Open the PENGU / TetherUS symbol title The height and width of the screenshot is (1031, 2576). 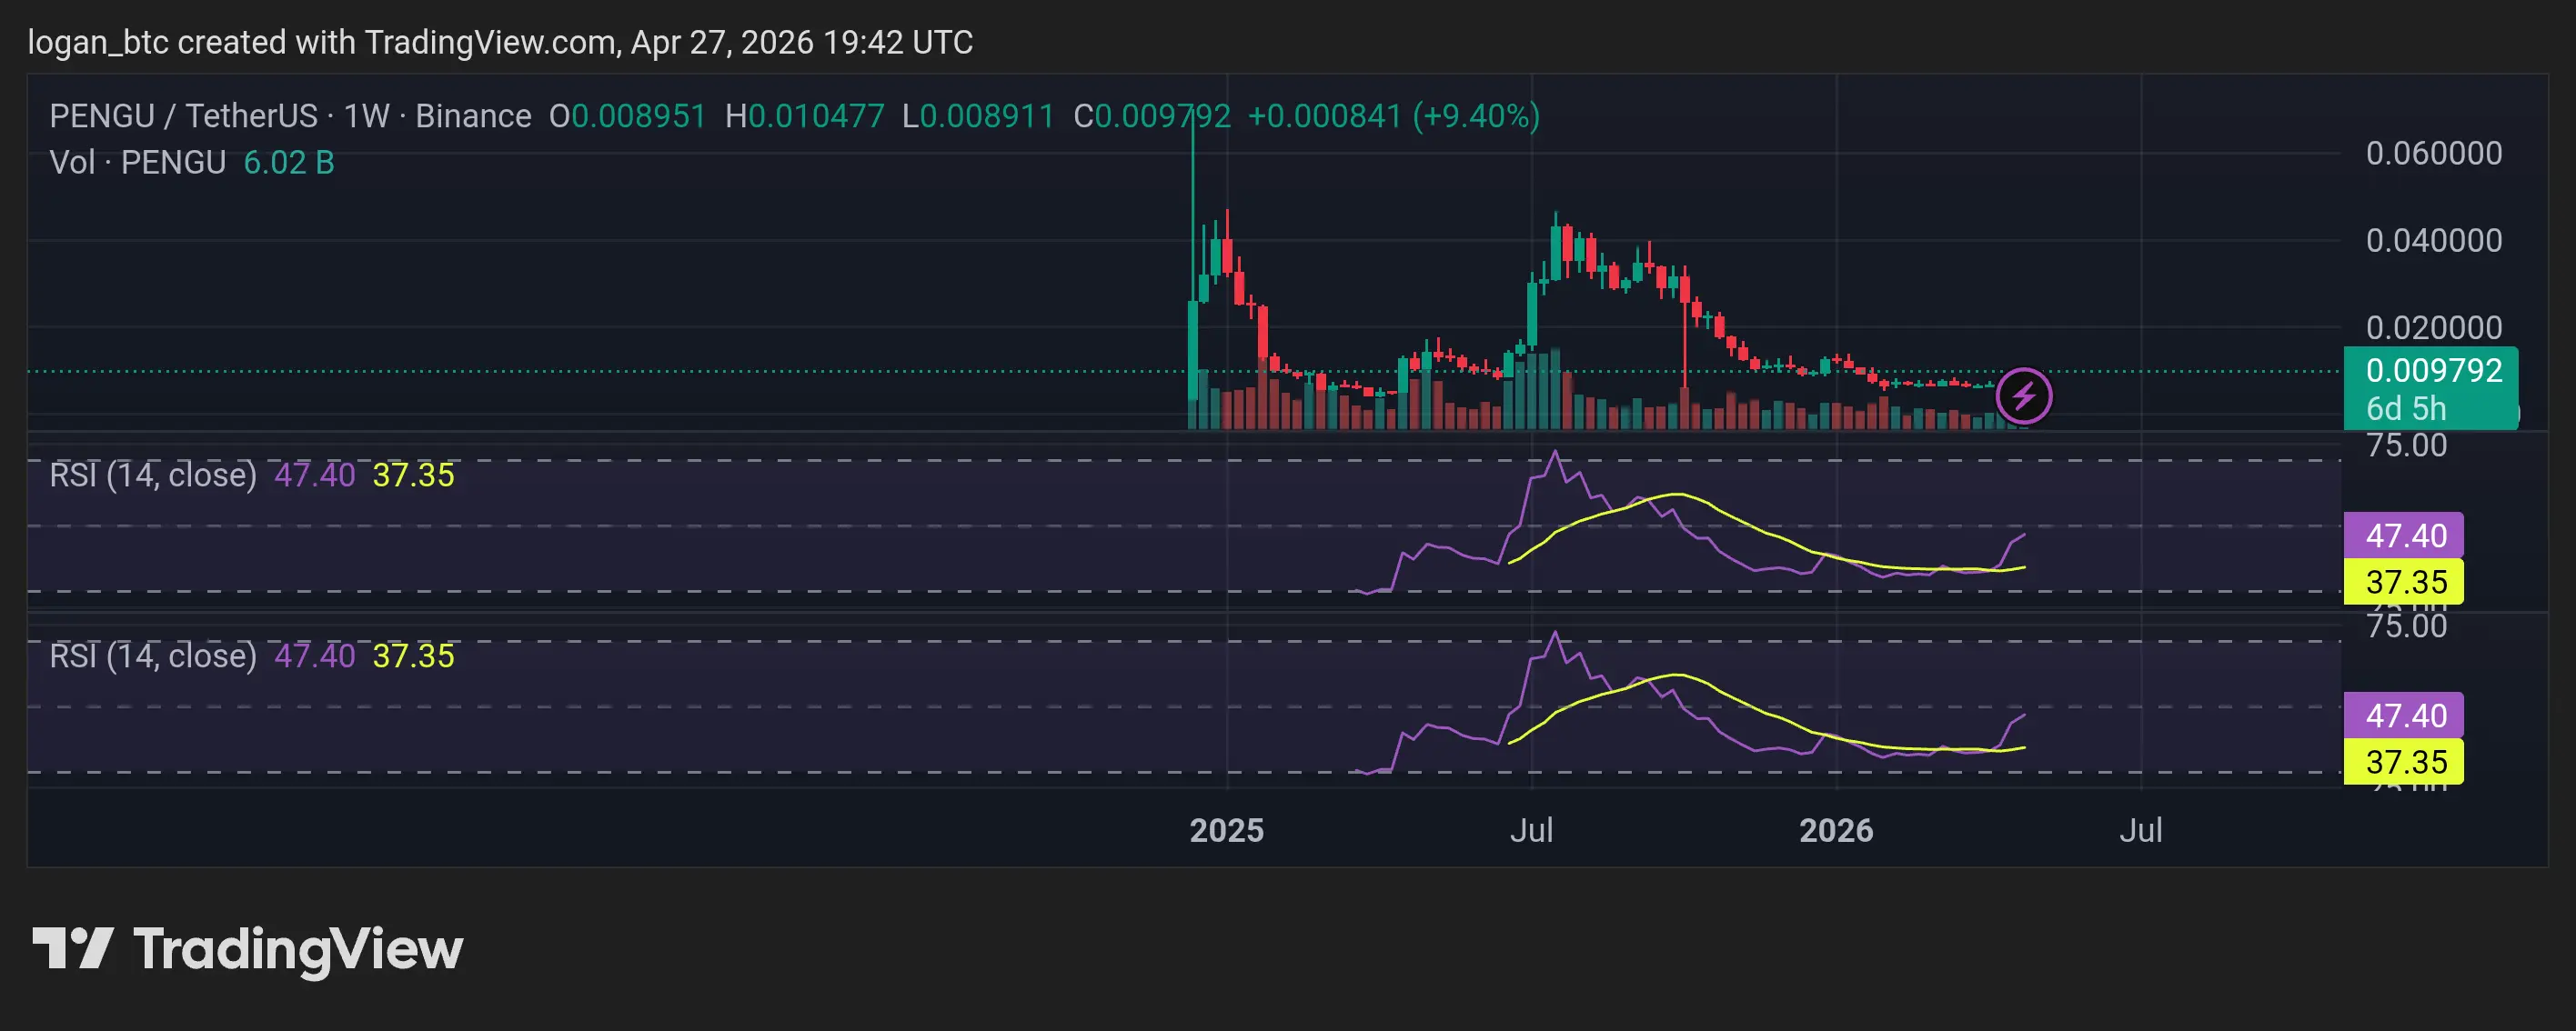pos(183,116)
